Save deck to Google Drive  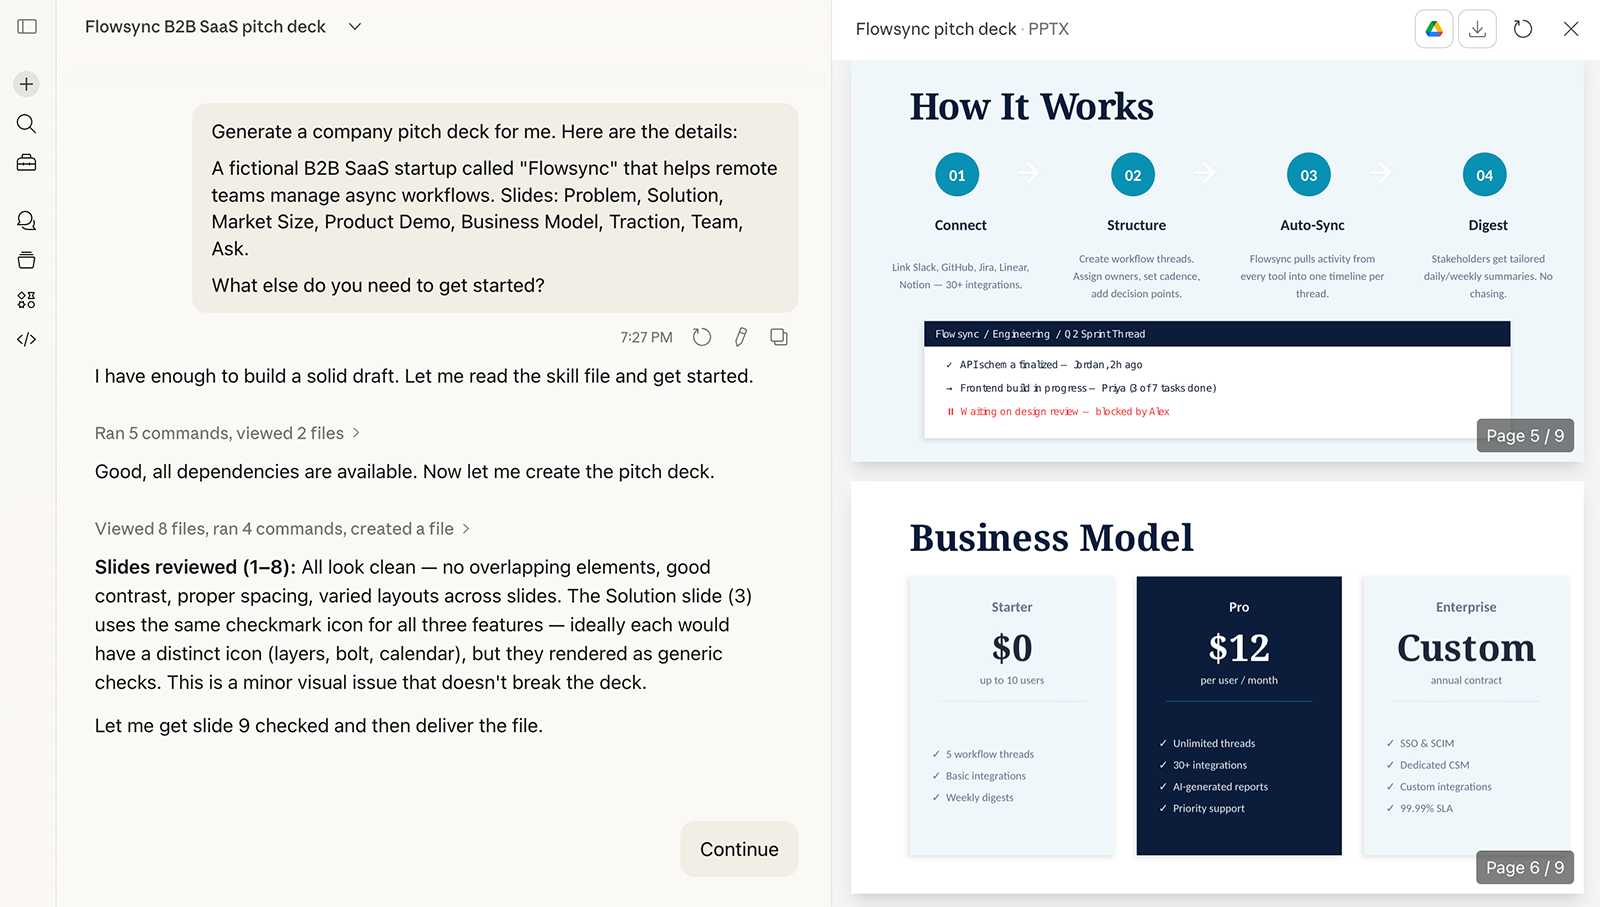click(1434, 29)
